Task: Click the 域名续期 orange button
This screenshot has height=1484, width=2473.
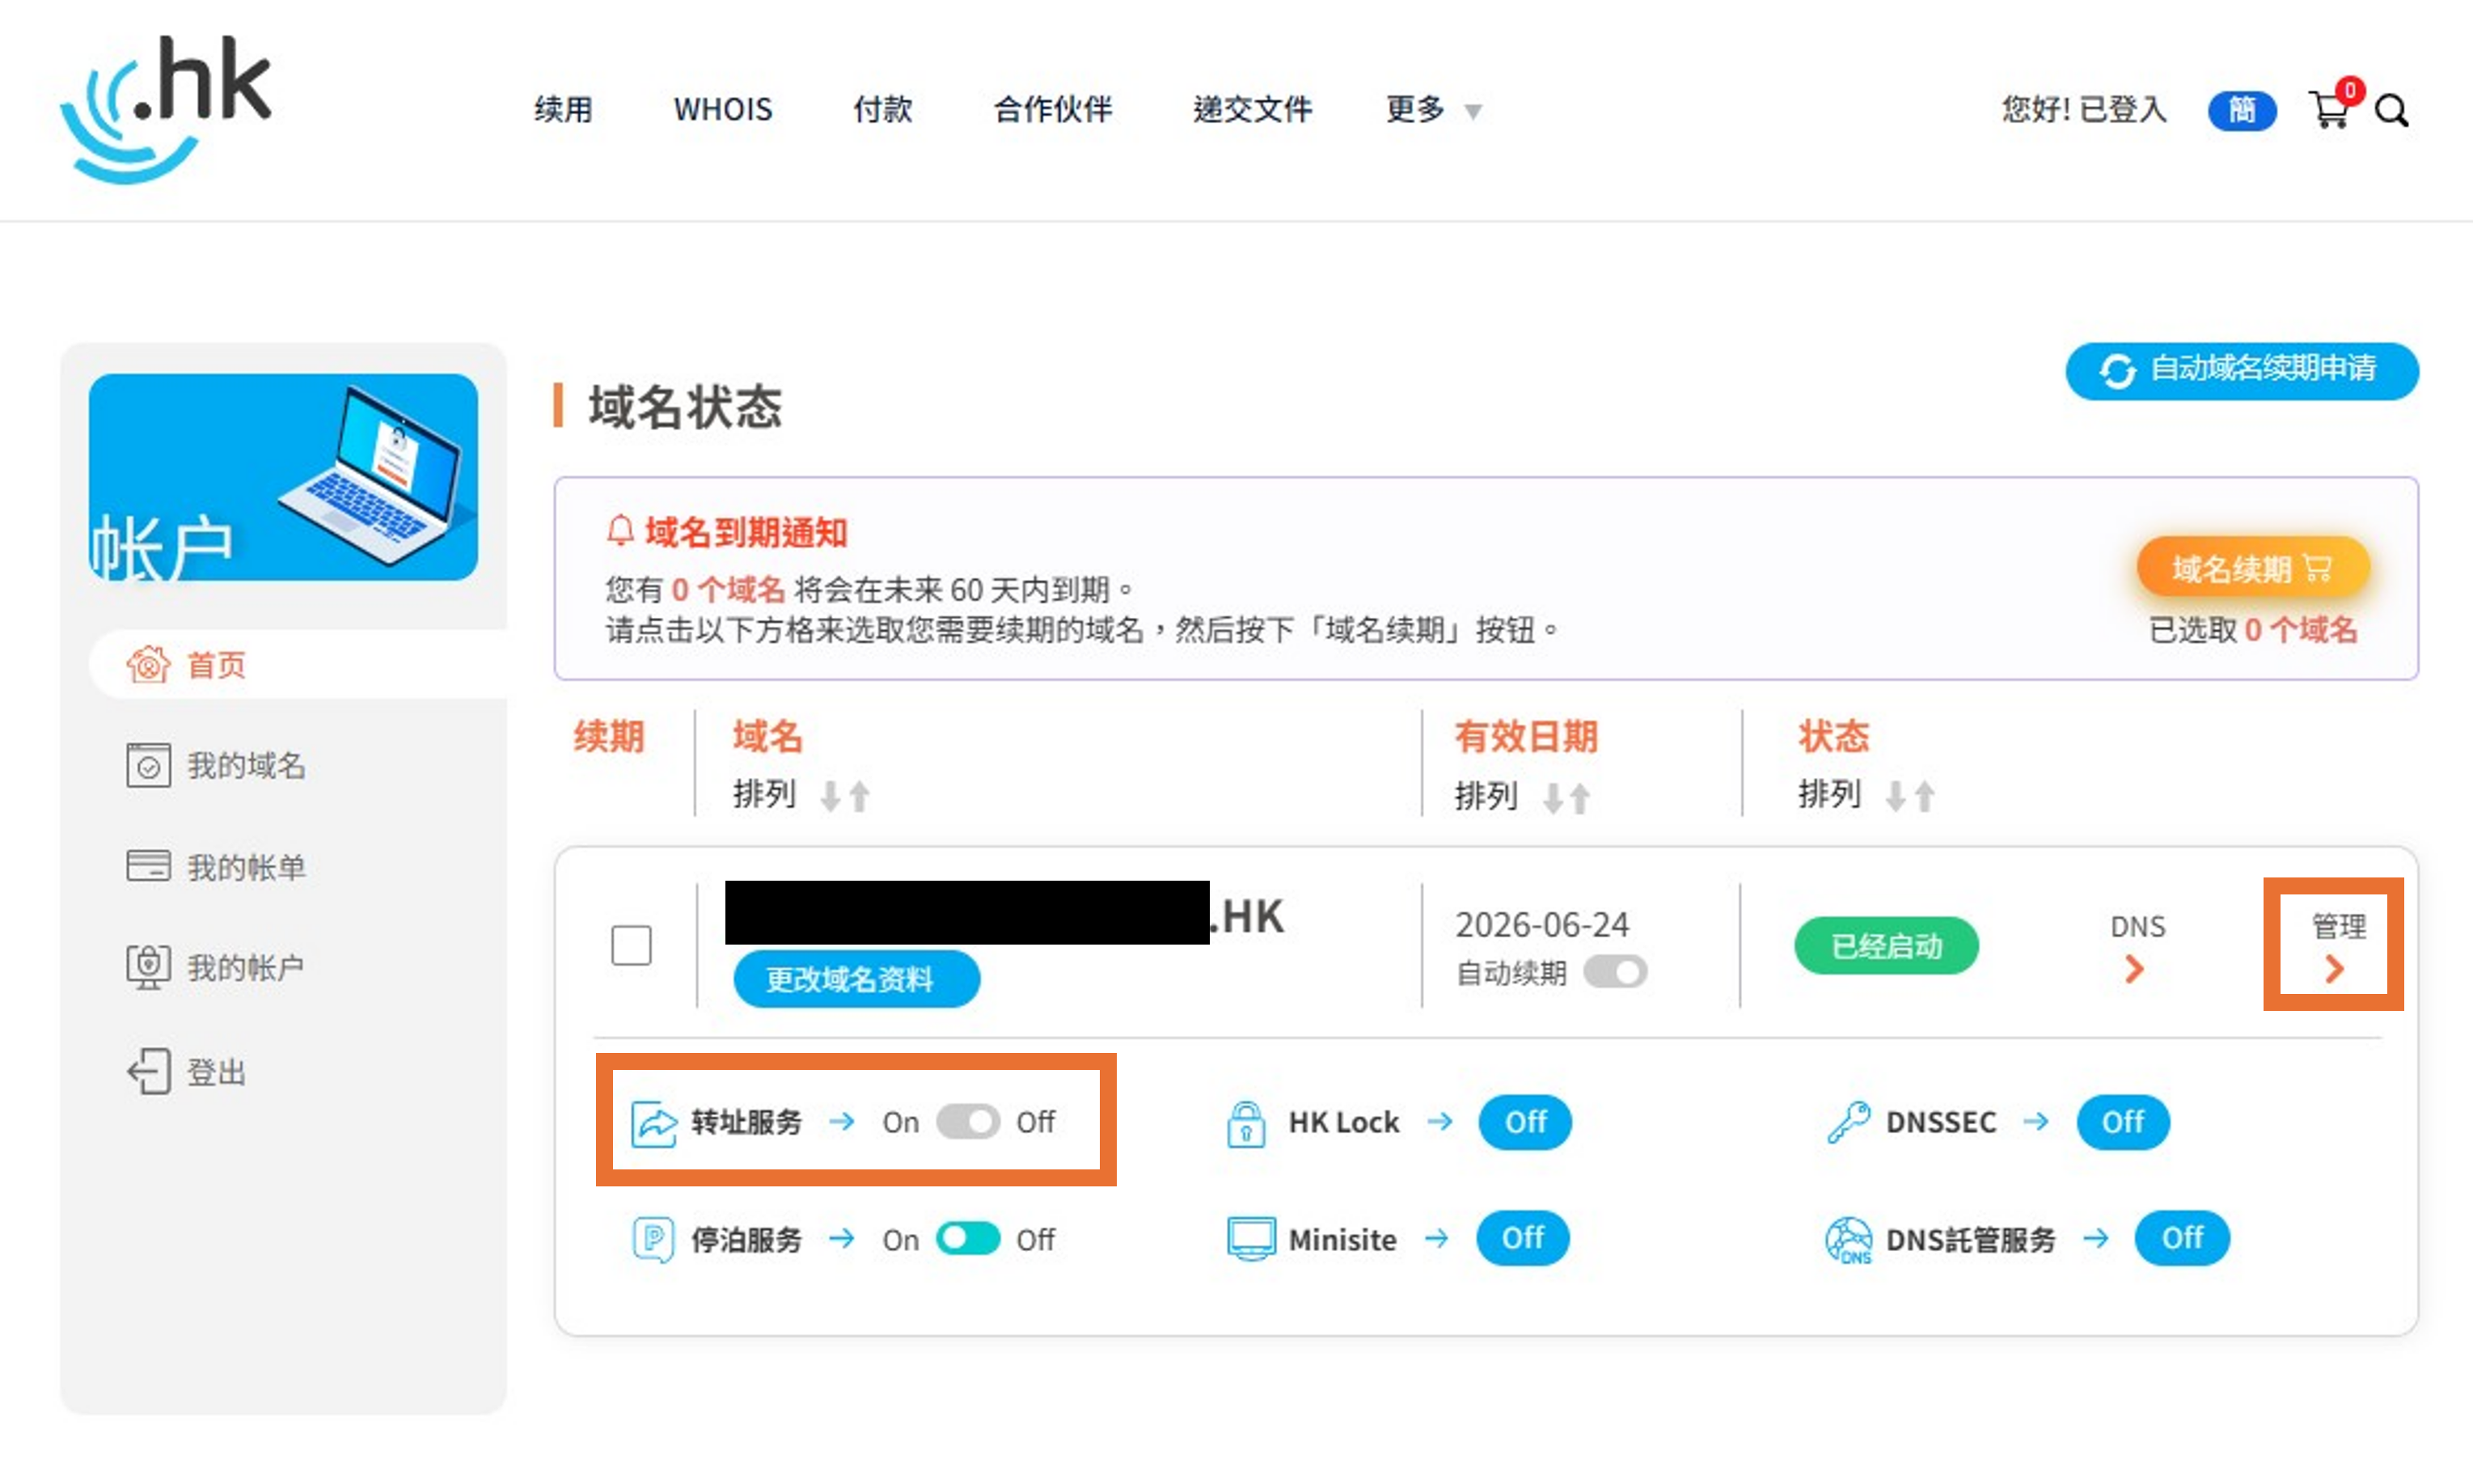Action: point(2252,569)
